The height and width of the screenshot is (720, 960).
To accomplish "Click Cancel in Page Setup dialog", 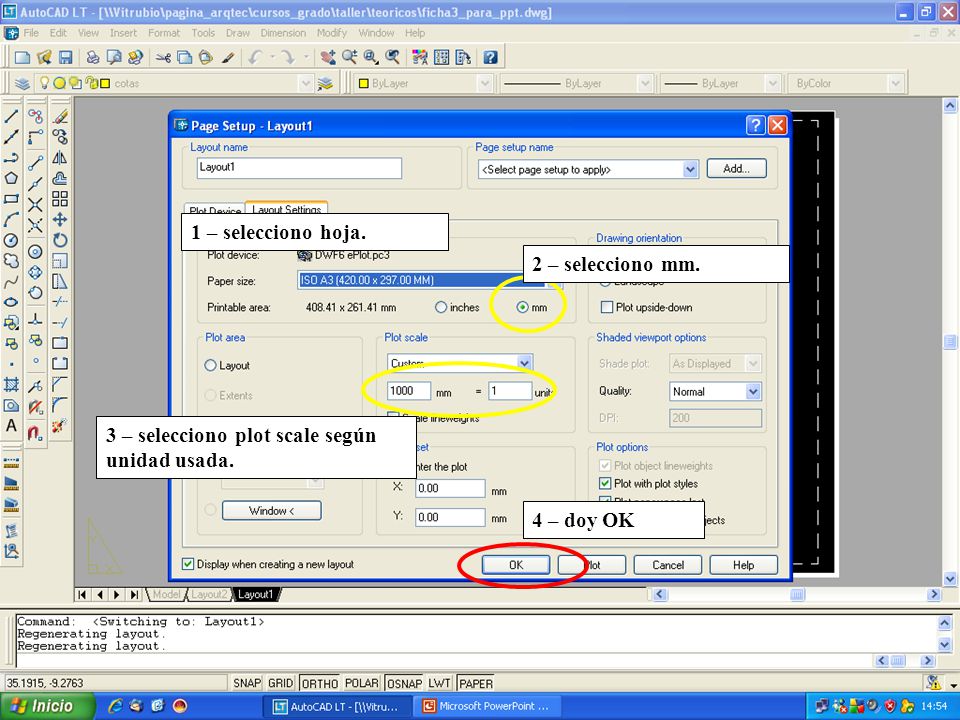I will tap(668, 565).
